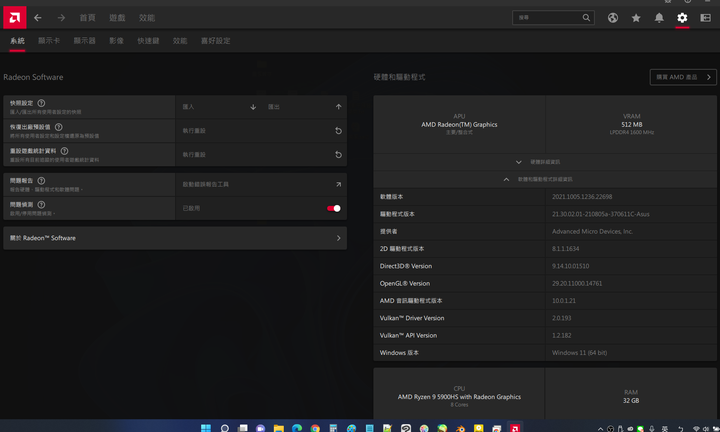This screenshot has width=720, height=432.
Task: Click help icon beside 快照設定
Action: point(41,103)
